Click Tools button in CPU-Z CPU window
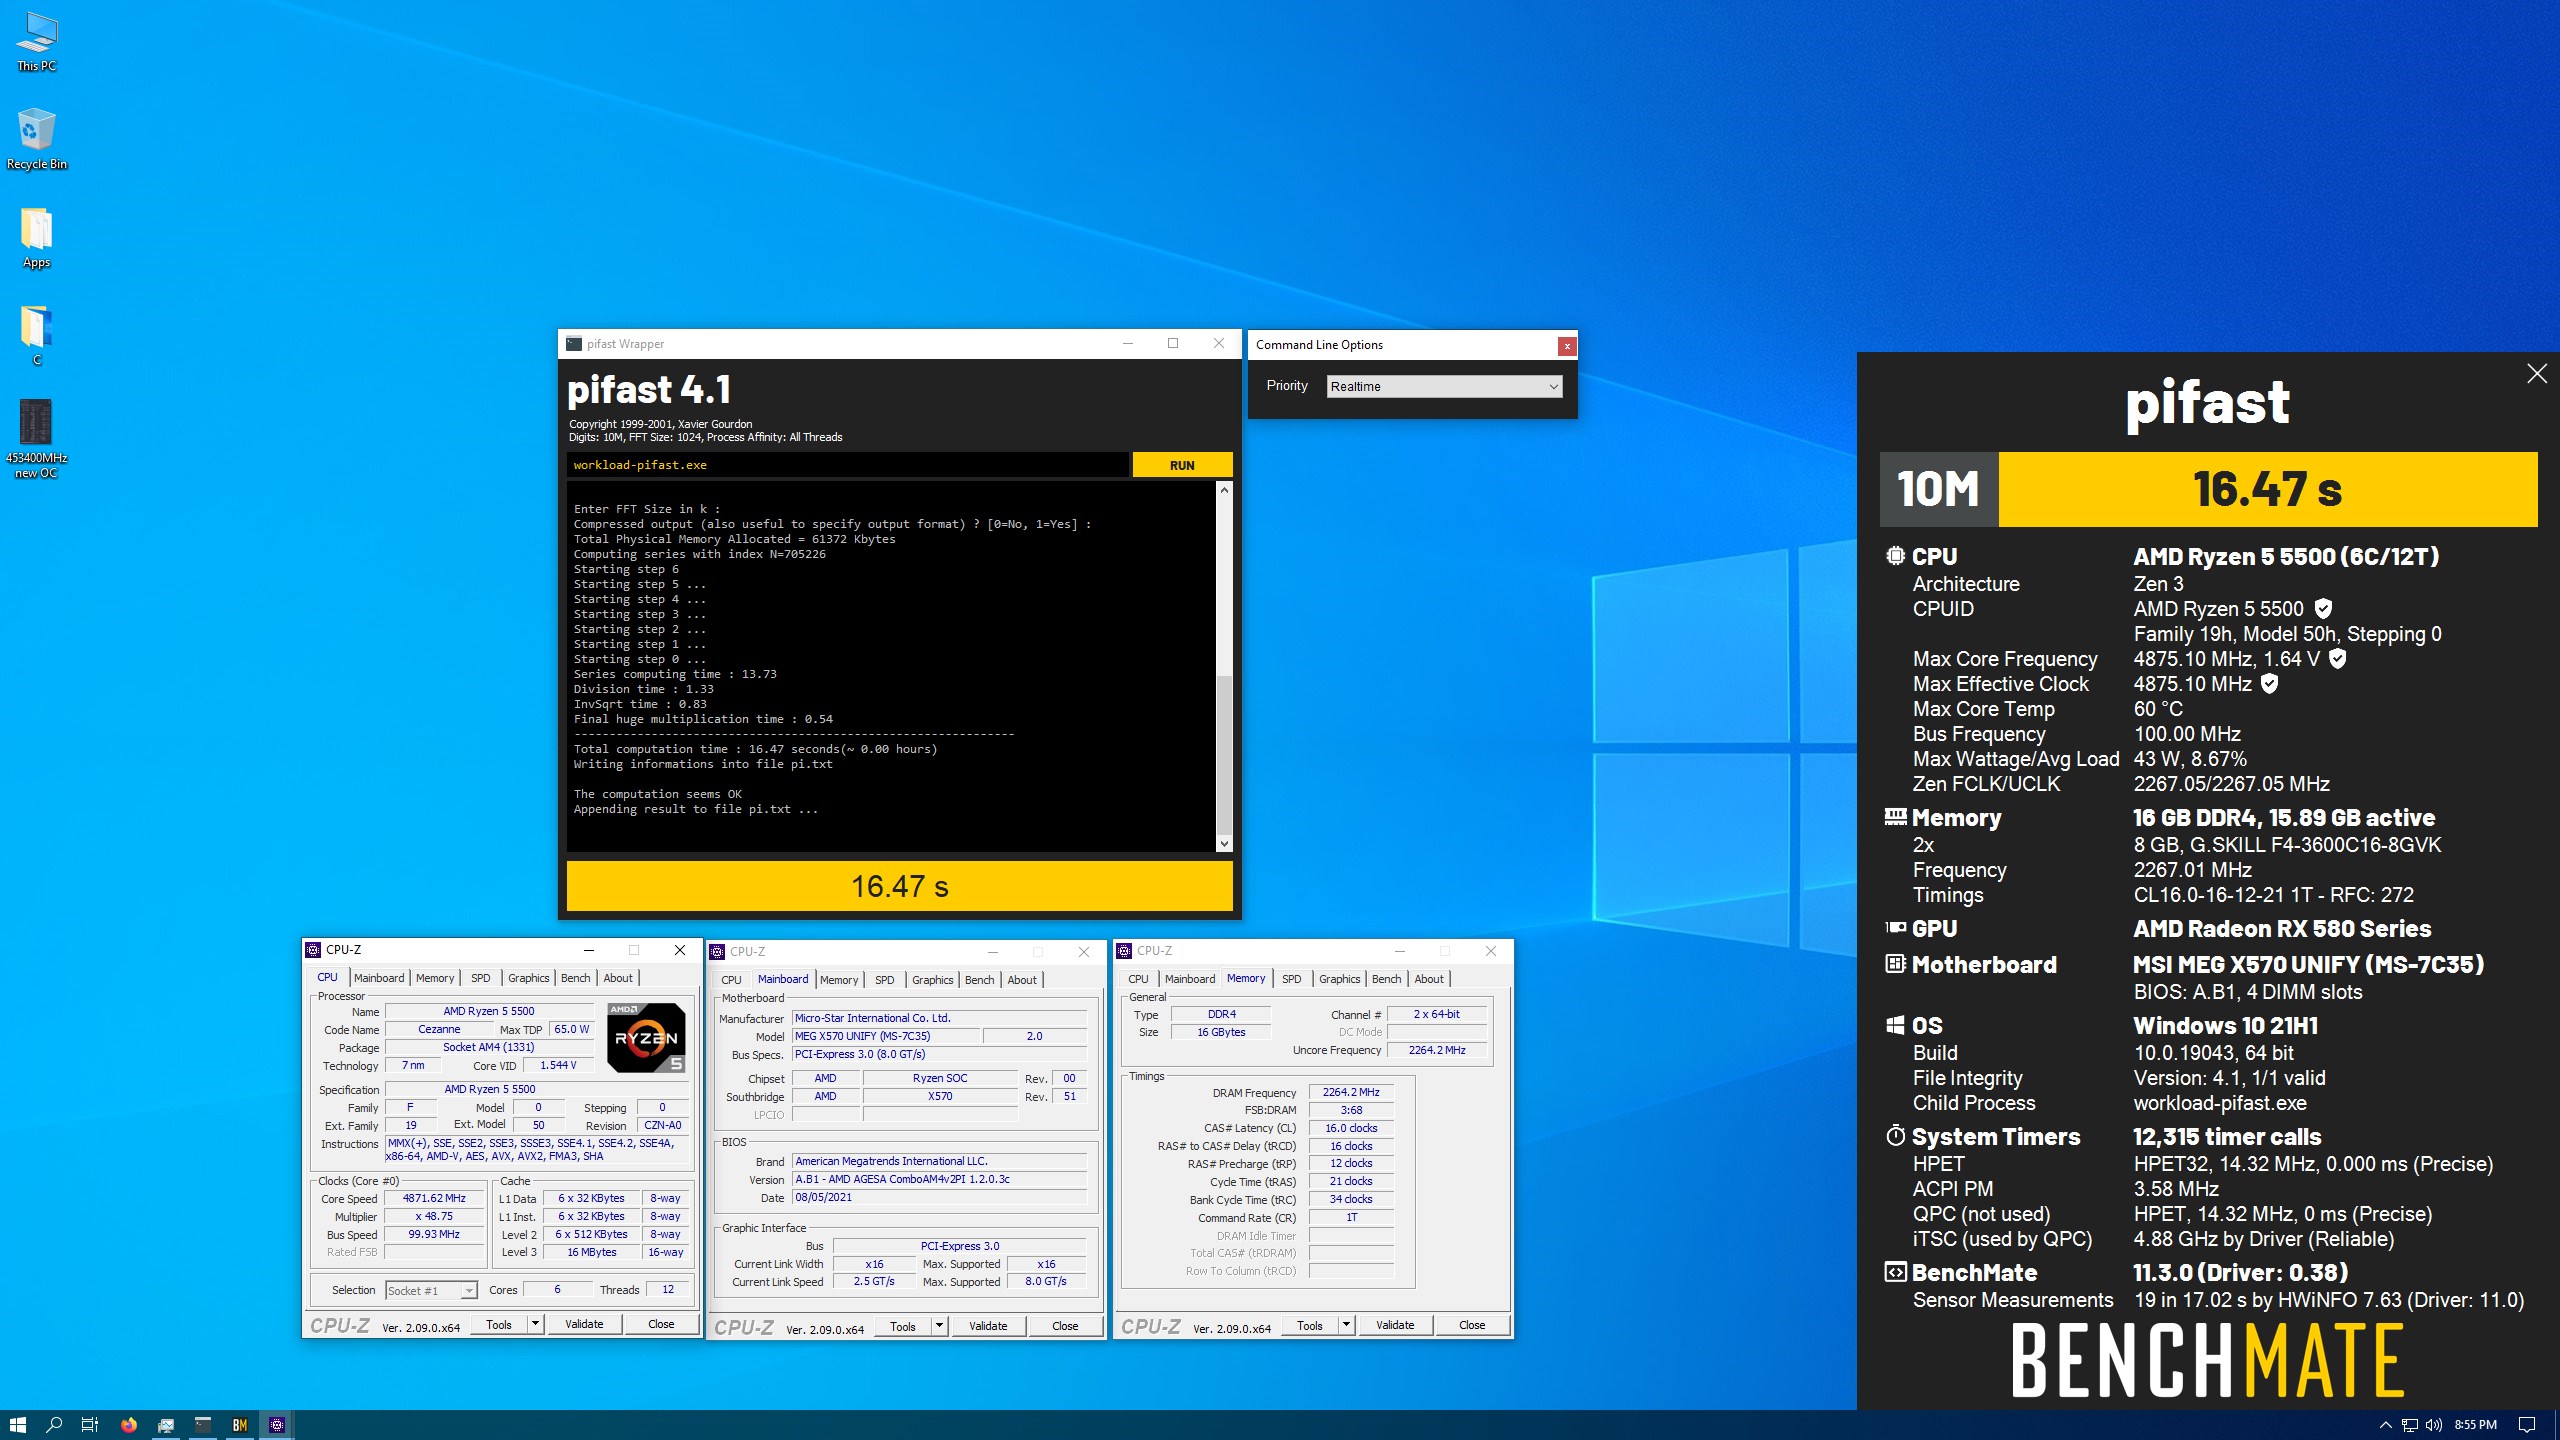 [499, 1324]
